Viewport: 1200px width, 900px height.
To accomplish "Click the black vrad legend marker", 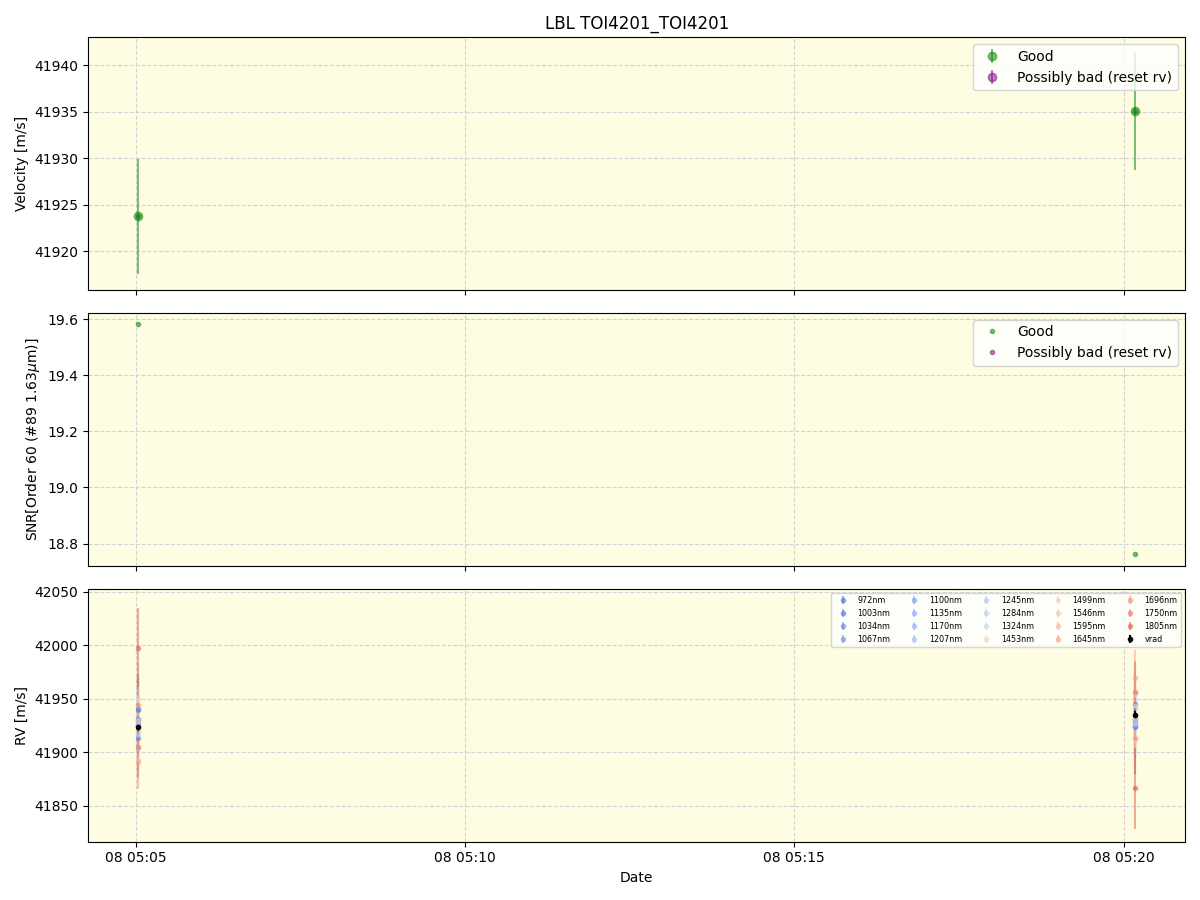I will click(1130, 639).
